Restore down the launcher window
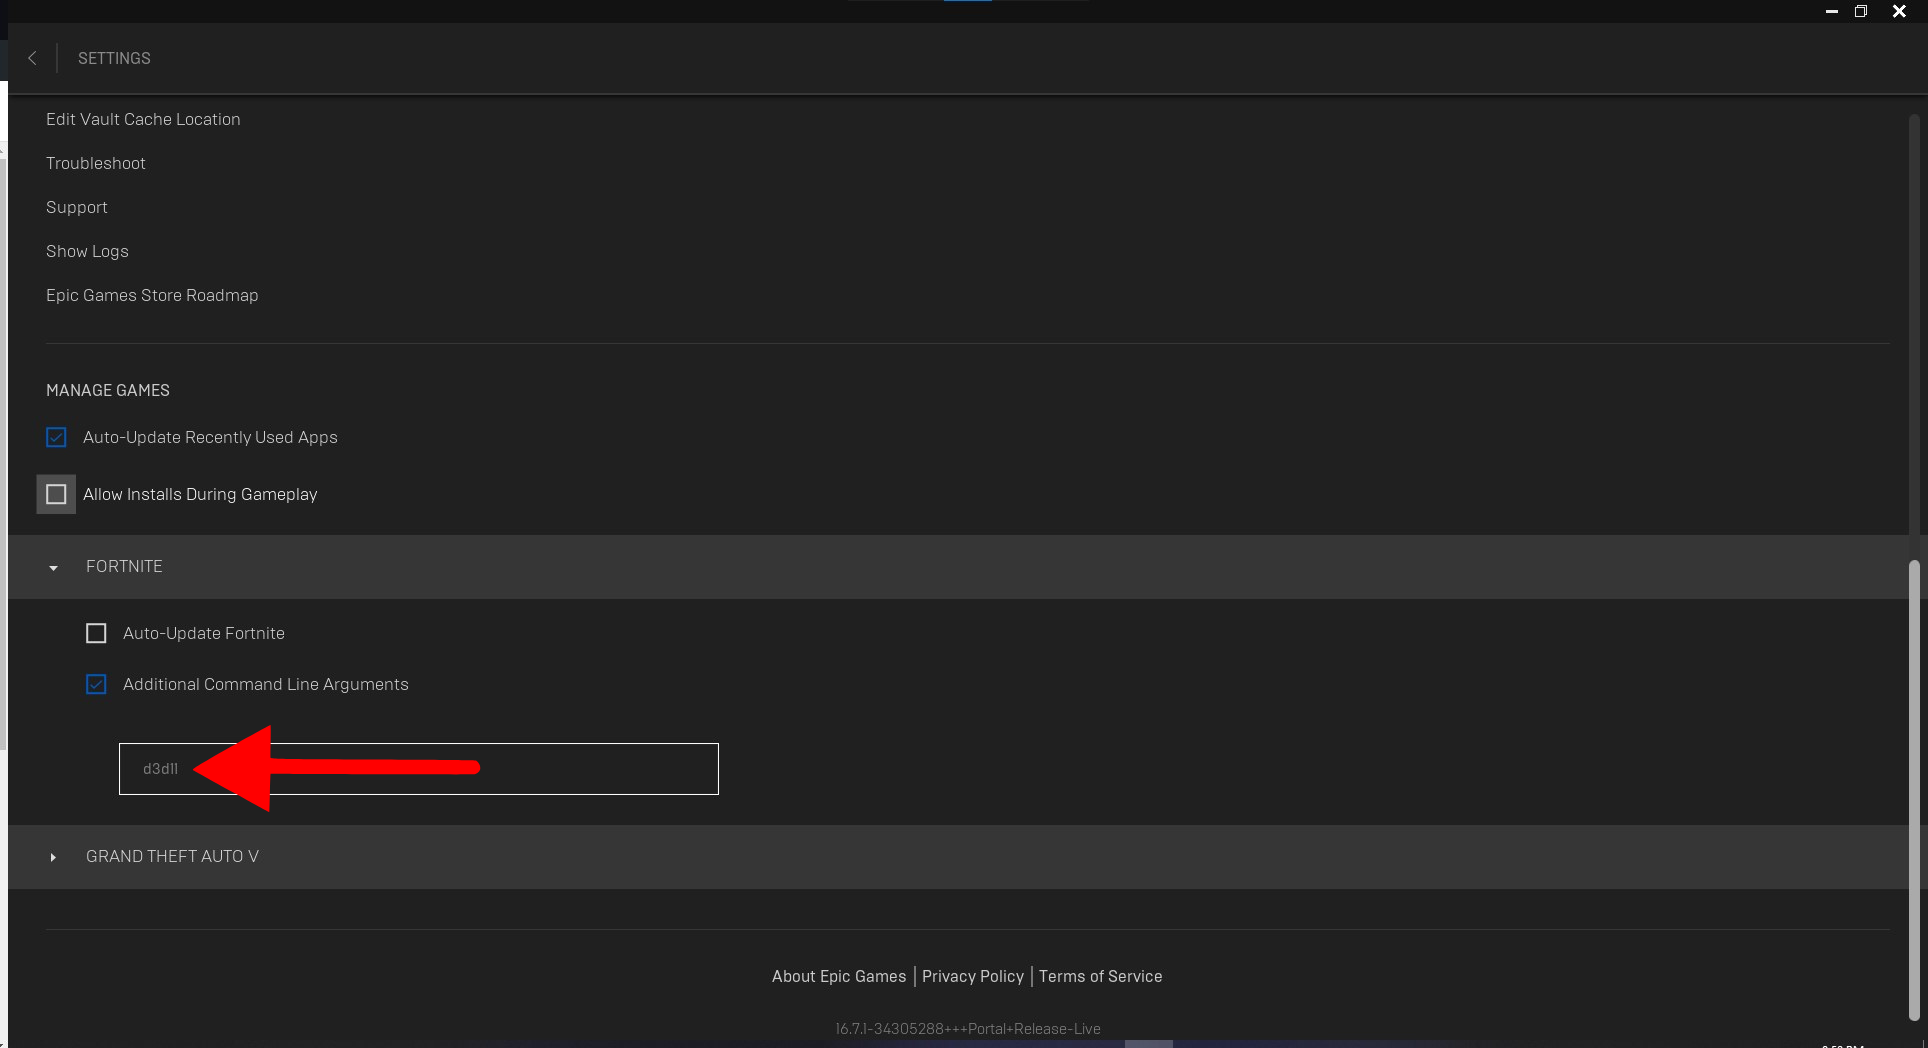 click(x=1861, y=11)
